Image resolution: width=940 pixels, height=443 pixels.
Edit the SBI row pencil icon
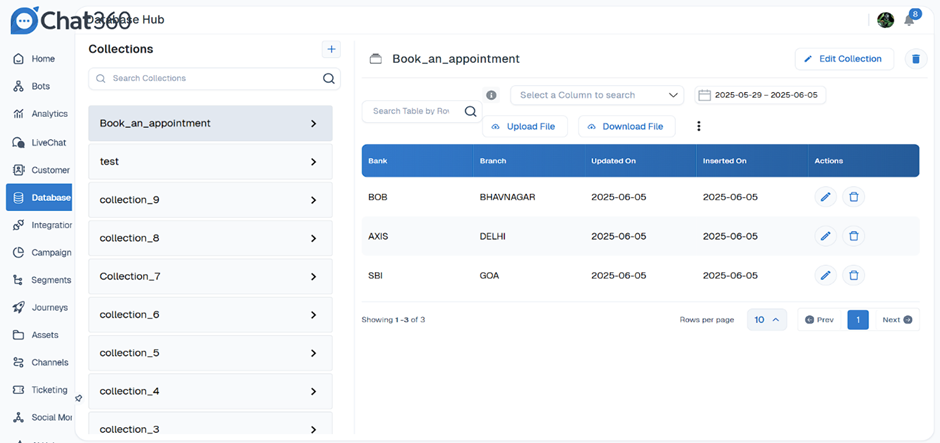826,275
